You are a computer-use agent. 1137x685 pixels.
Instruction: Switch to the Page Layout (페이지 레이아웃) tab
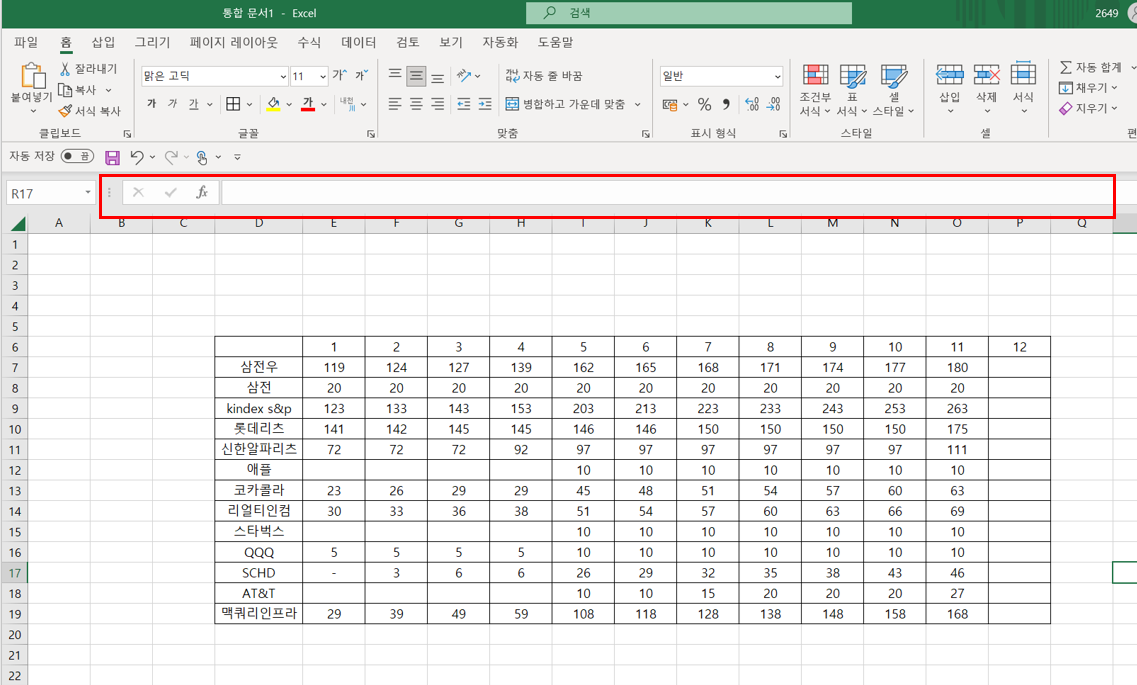pyautogui.click(x=233, y=42)
